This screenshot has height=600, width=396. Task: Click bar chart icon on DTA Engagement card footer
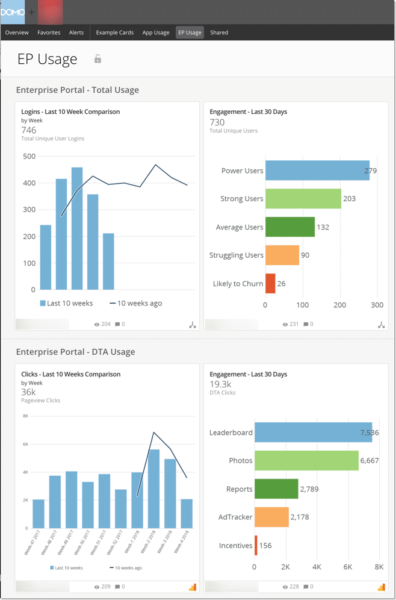381,587
